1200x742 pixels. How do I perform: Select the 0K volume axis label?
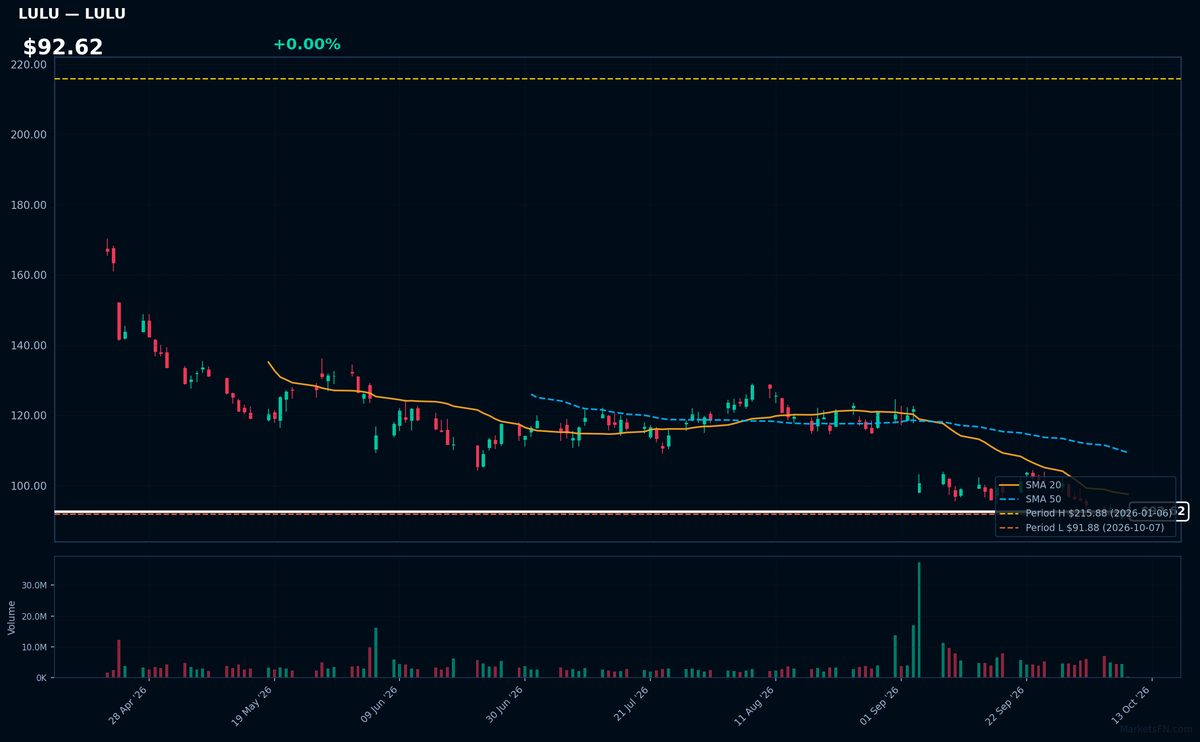(x=41, y=677)
